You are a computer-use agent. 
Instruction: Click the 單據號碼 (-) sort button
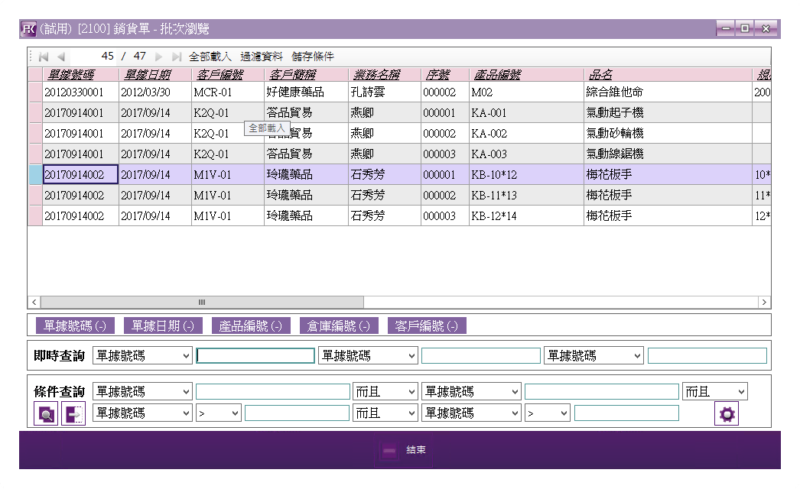75,326
